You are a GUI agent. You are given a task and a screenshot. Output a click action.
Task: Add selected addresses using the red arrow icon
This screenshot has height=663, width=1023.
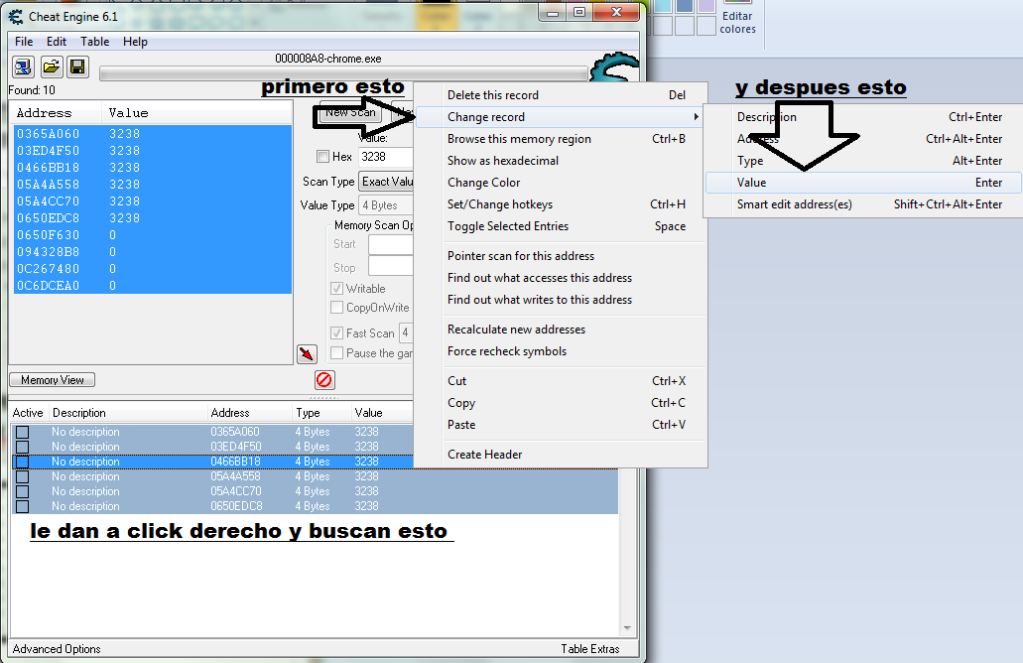pyautogui.click(x=307, y=354)
